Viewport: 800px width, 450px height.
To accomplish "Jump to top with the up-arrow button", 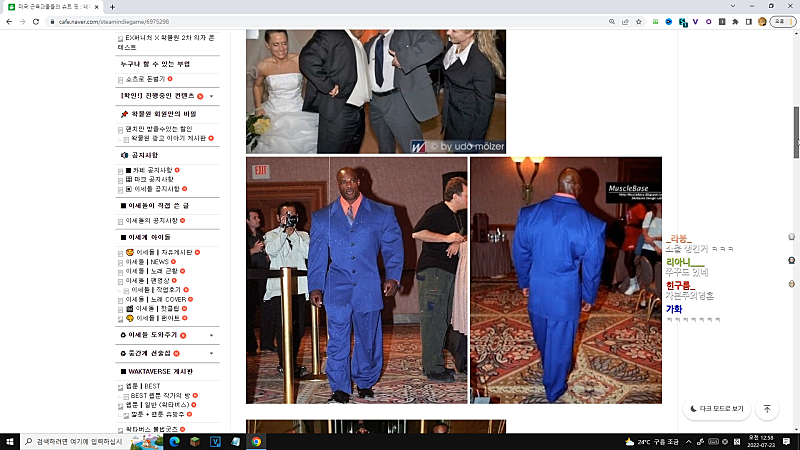I will click(767, 409).
